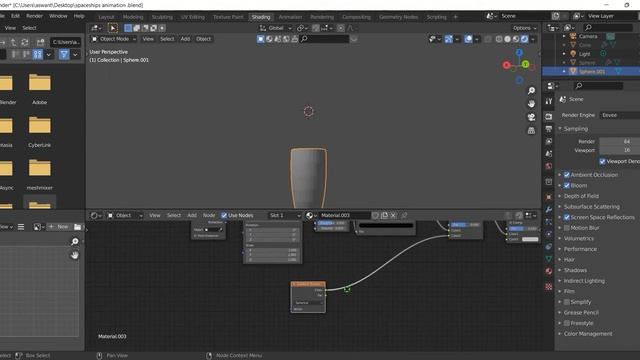Switch to the Shading workspace tab
This screenshot has width=640, height=360.
261,17
